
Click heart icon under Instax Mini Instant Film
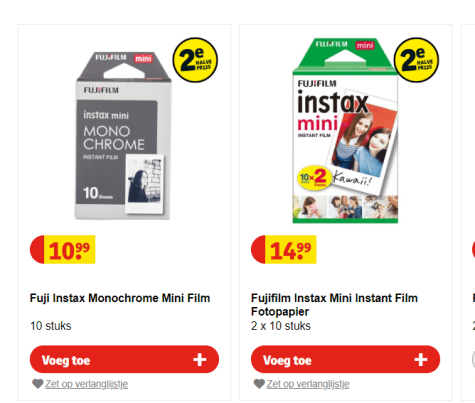(x=259, y=384)
